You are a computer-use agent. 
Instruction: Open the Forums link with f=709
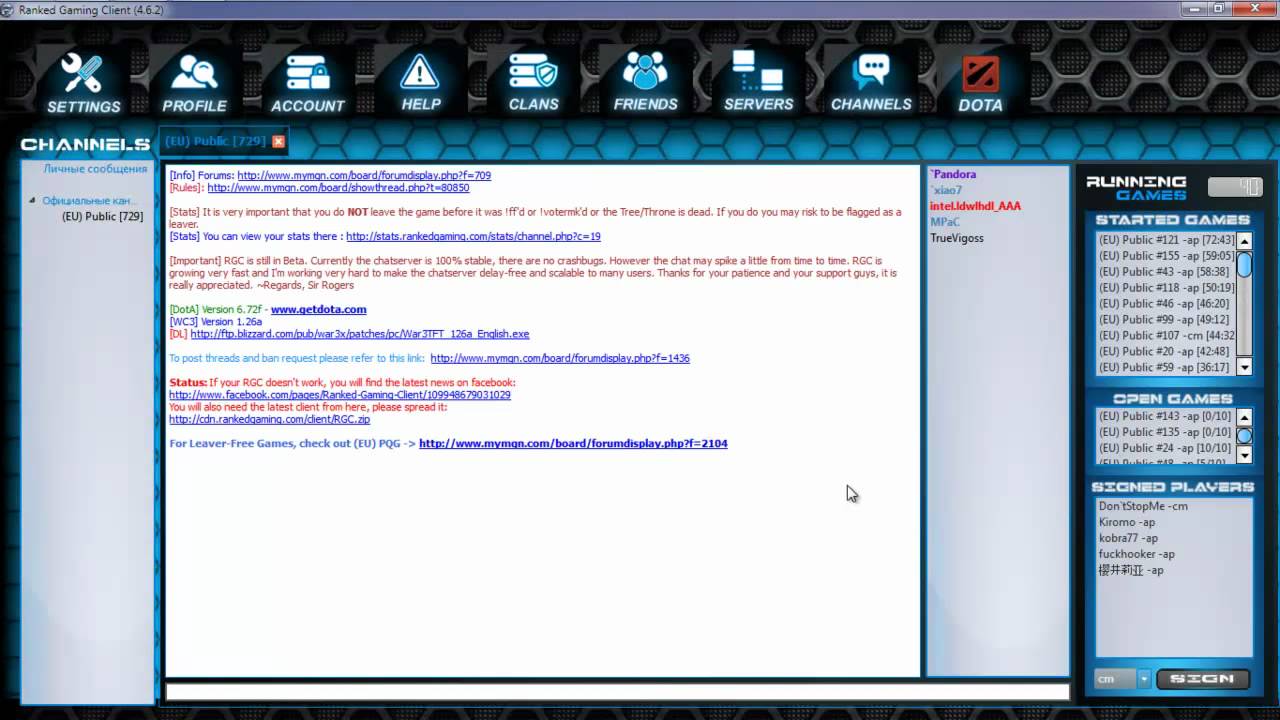tap(364, 175)
